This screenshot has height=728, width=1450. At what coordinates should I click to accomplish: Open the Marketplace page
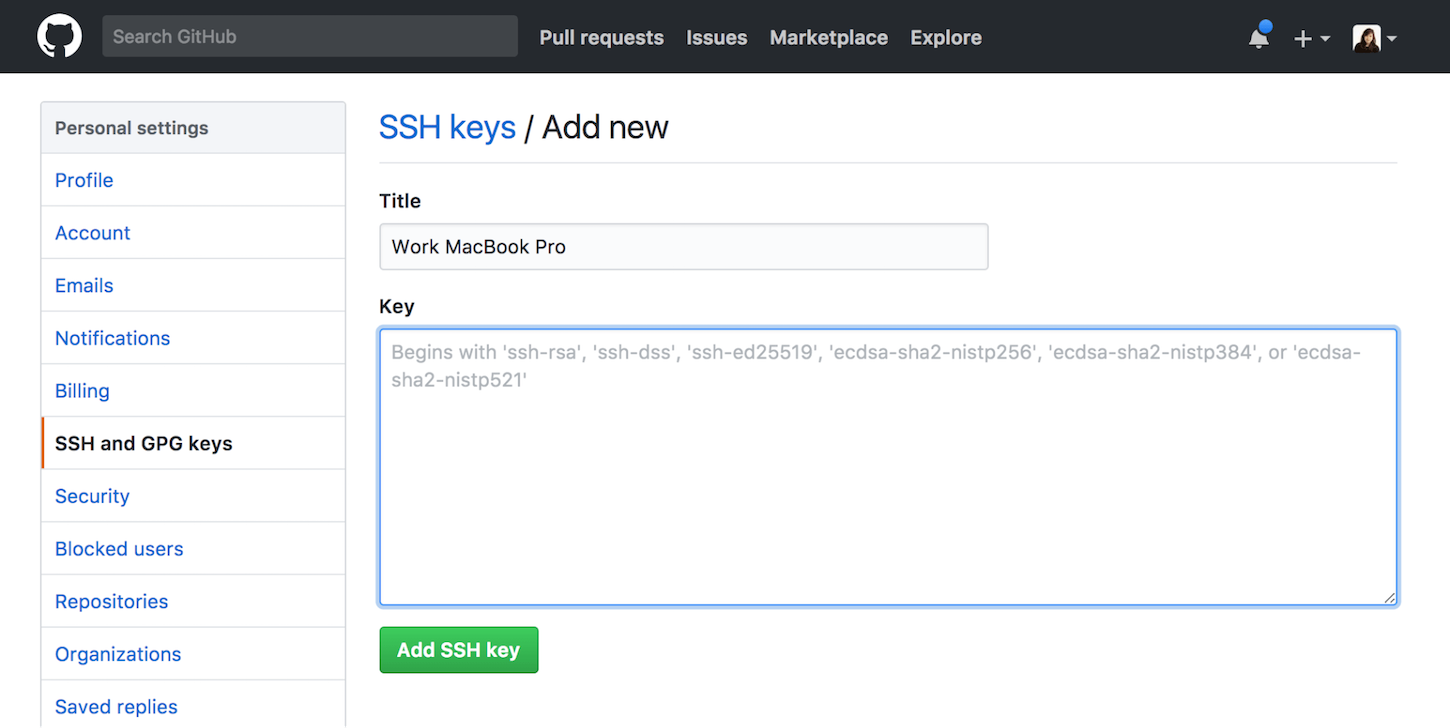[x=828, y=38]
